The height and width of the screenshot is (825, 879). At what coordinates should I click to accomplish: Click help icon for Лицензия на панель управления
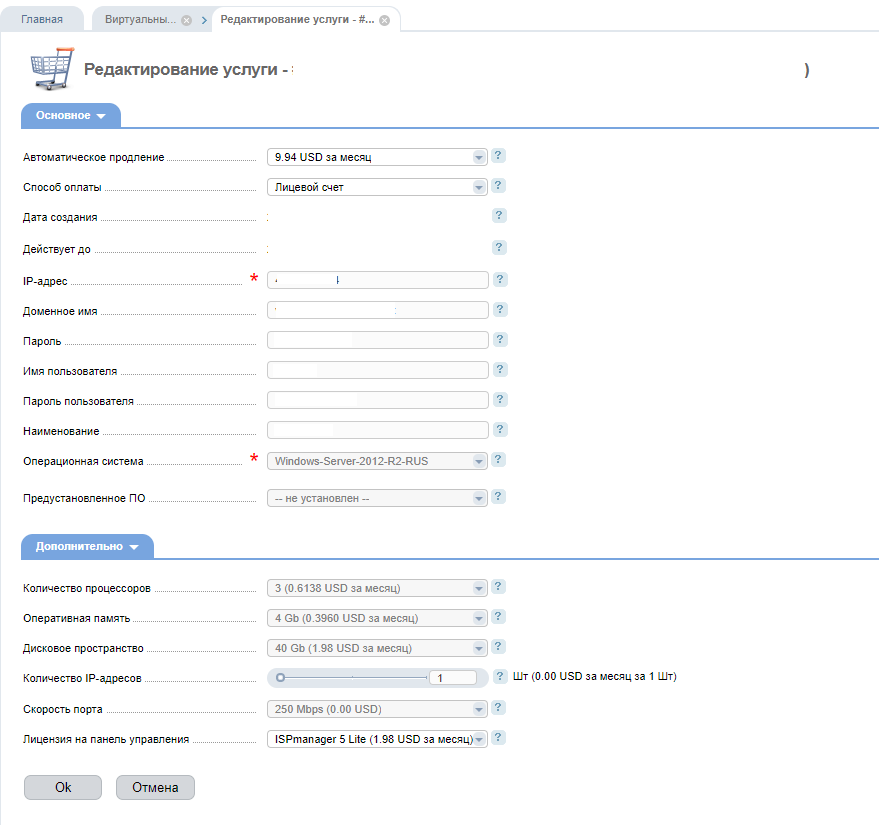[x=498, y=738]
